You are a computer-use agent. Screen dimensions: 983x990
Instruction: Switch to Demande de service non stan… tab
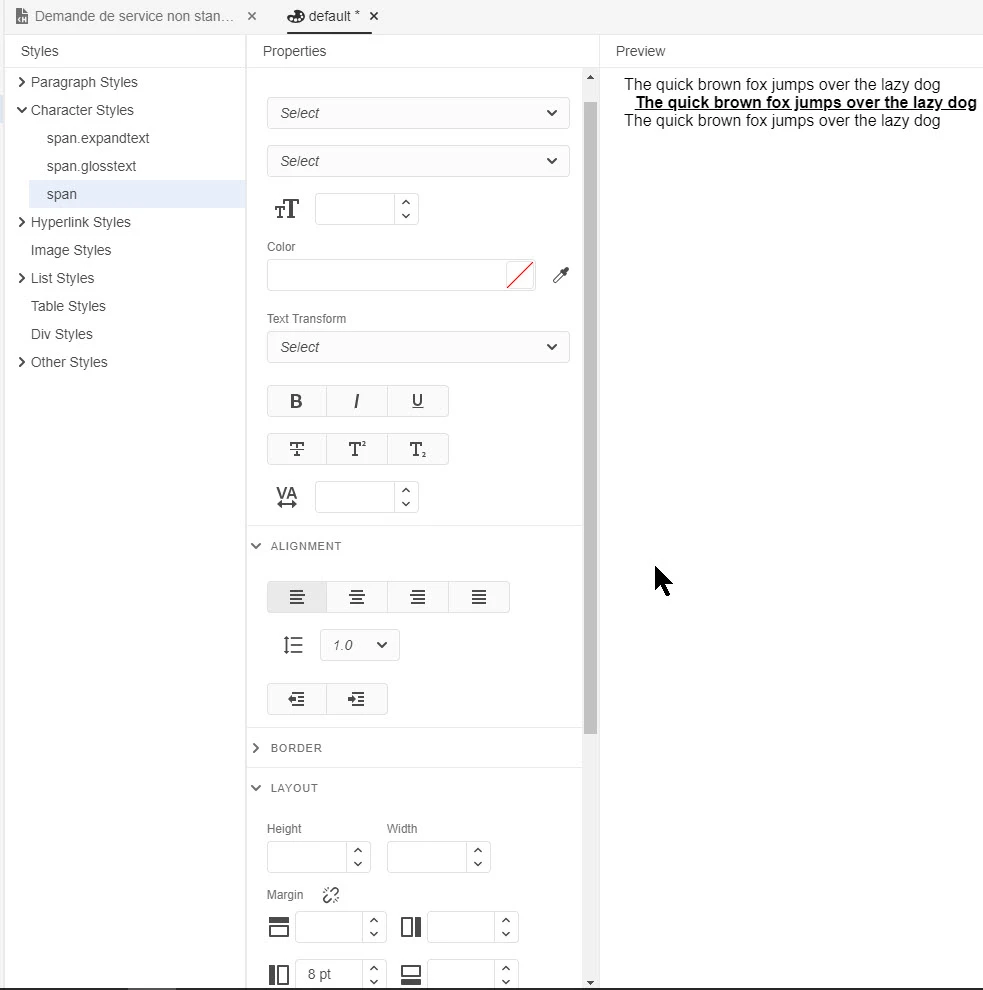coord(134,16)
